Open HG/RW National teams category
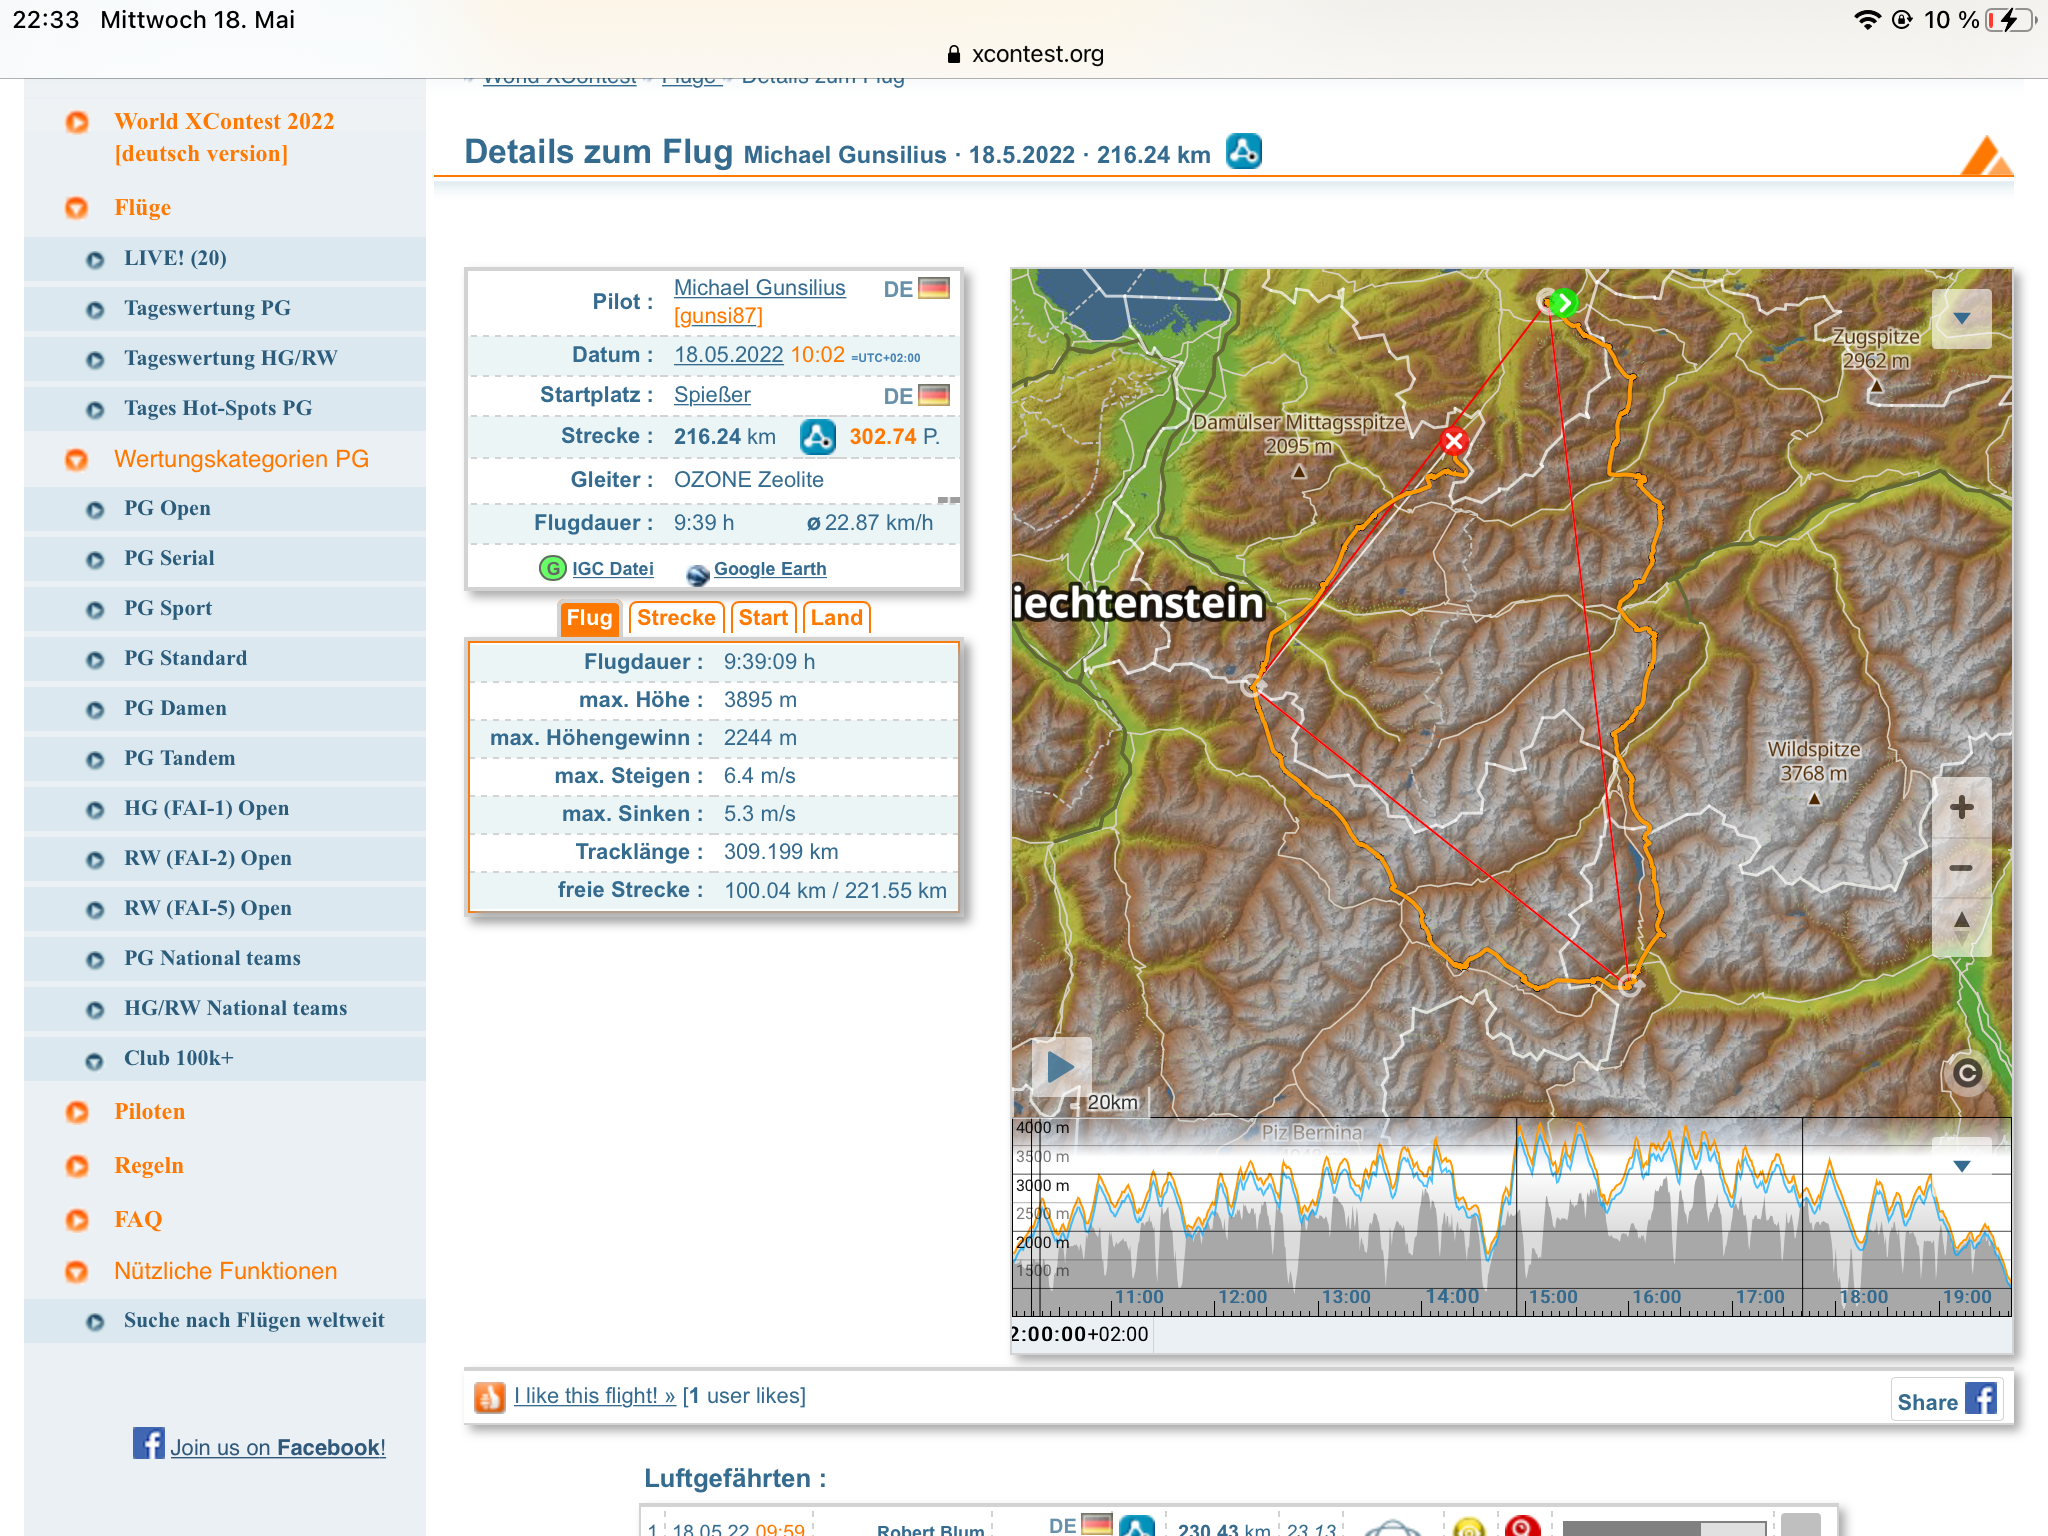2048x1536 pixels. pyautogui.click(x=225, y=1009)
